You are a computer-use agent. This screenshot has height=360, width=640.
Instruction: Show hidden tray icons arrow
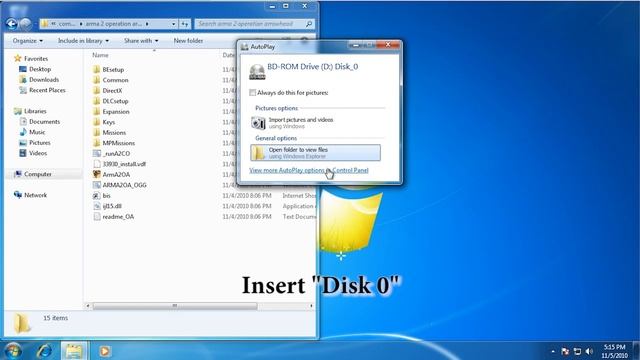[x=553, y=351]
